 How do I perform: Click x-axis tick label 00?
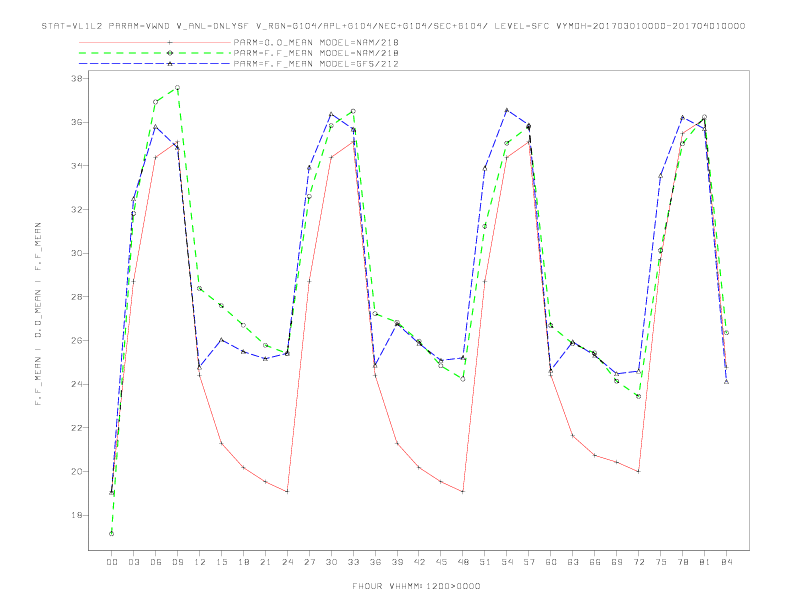tap(112, 562)
